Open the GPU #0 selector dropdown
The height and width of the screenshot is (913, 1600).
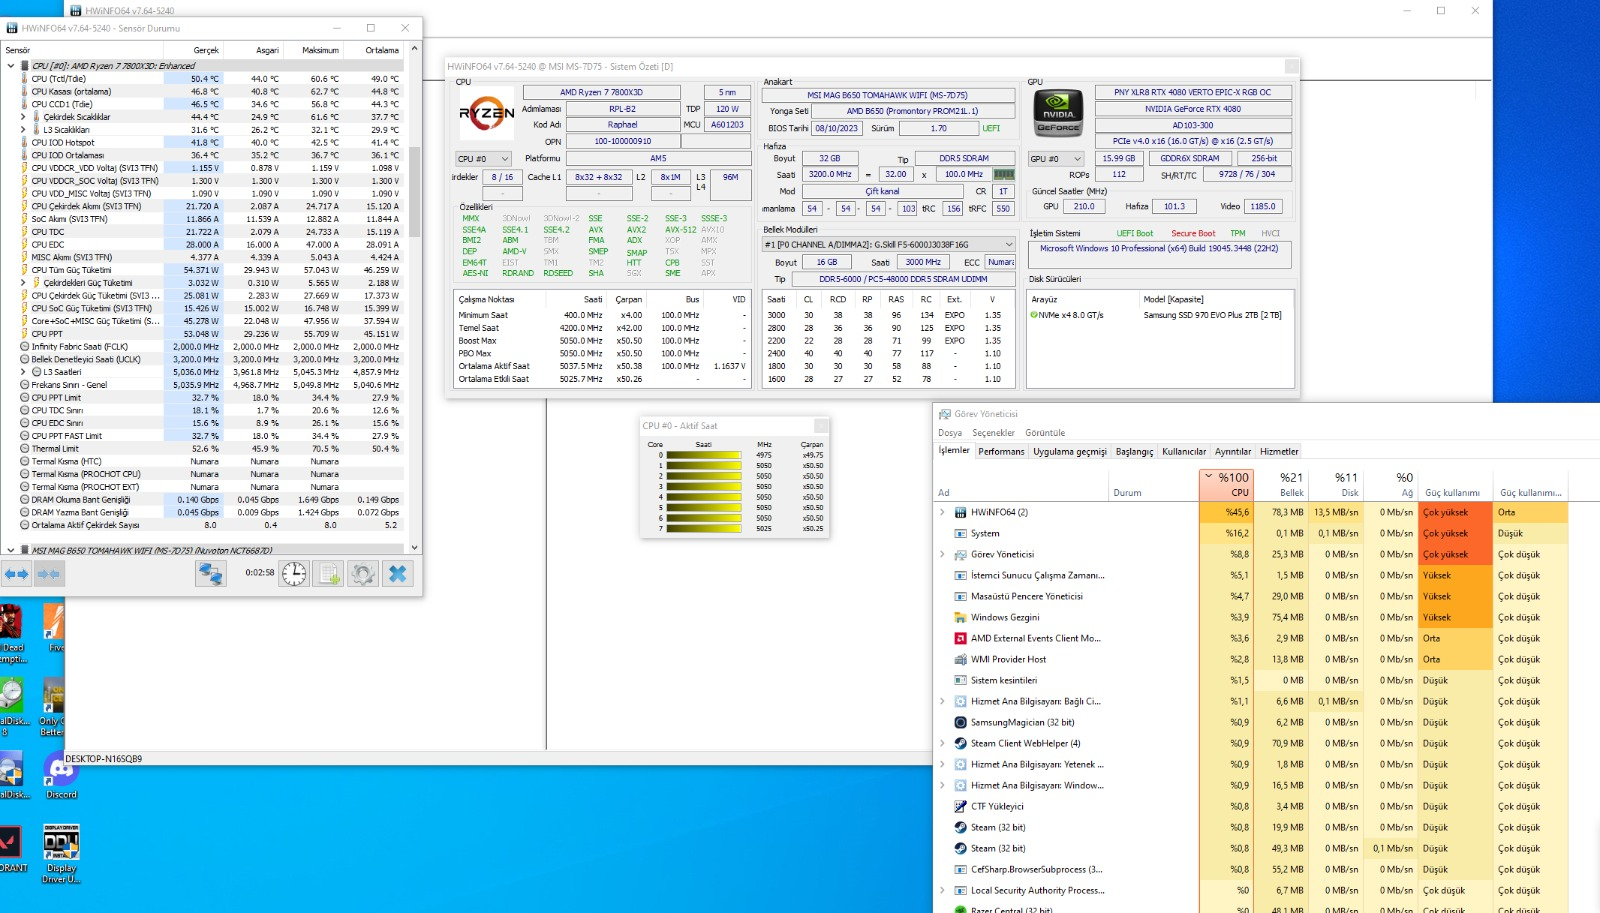(1056, 159)
